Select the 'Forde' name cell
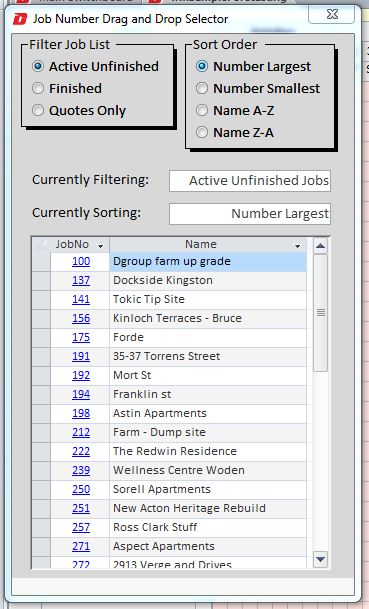Viewport: 369px width, 609px height. [x=208, y=338]
